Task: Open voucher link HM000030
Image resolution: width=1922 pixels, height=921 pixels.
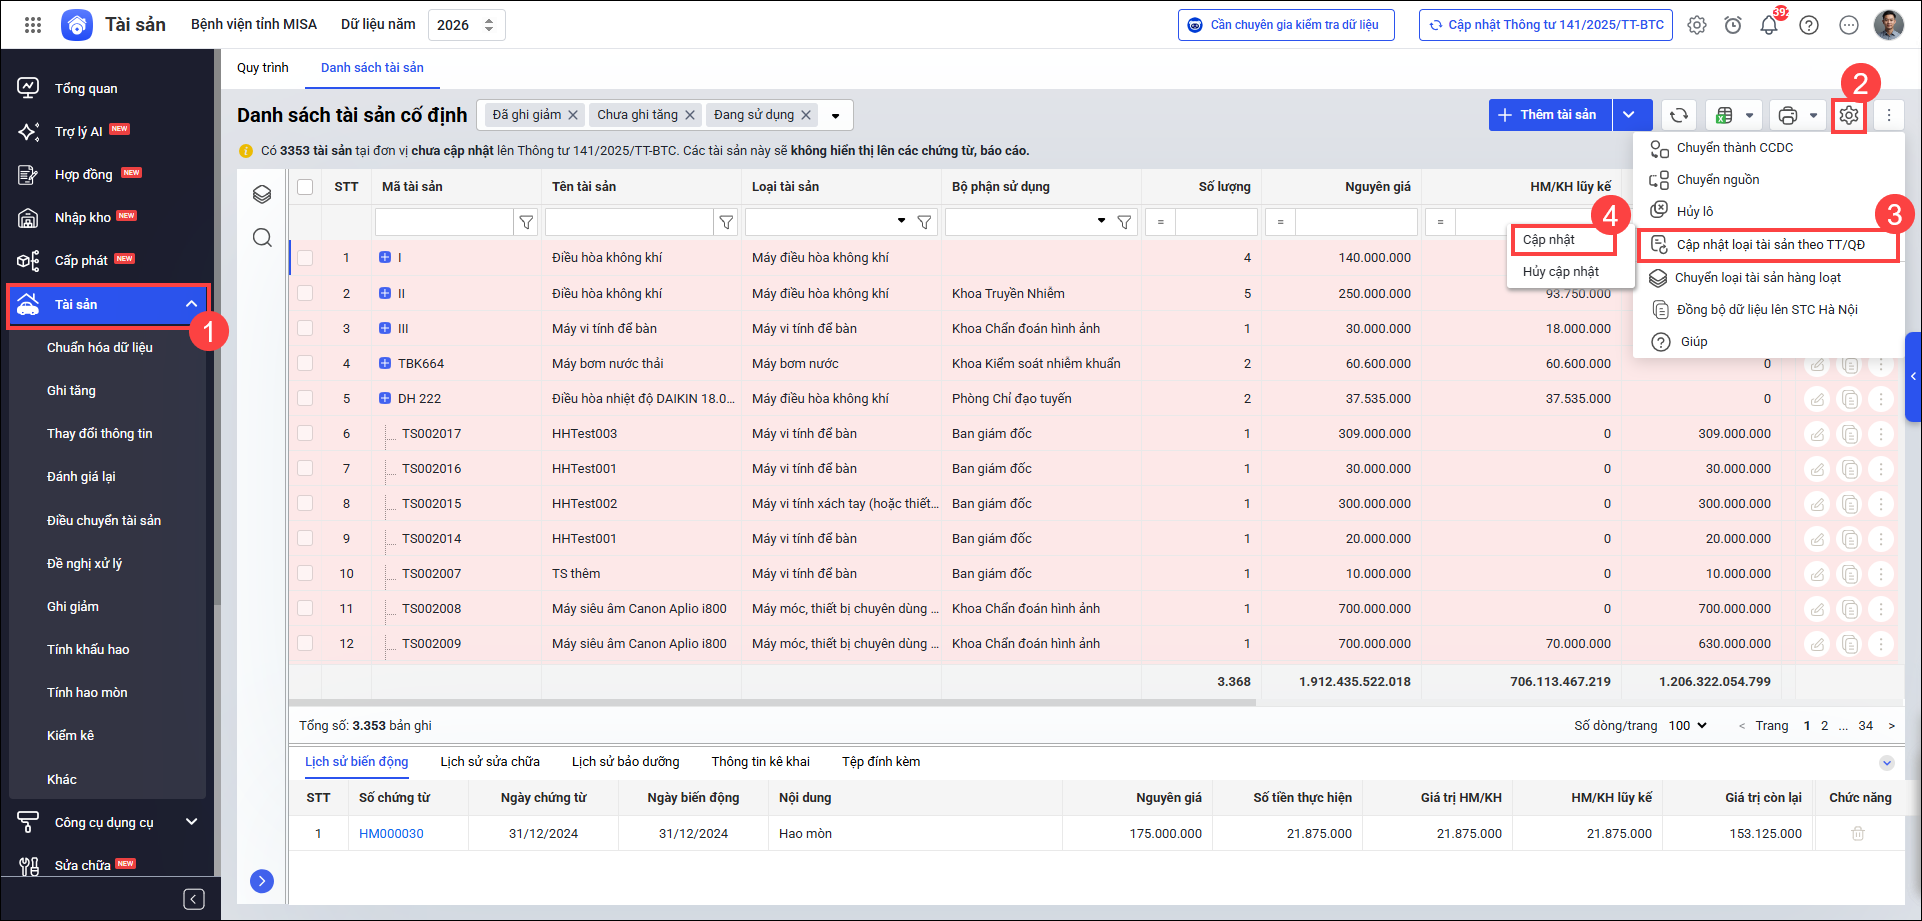Action: [x=391, y=833]
